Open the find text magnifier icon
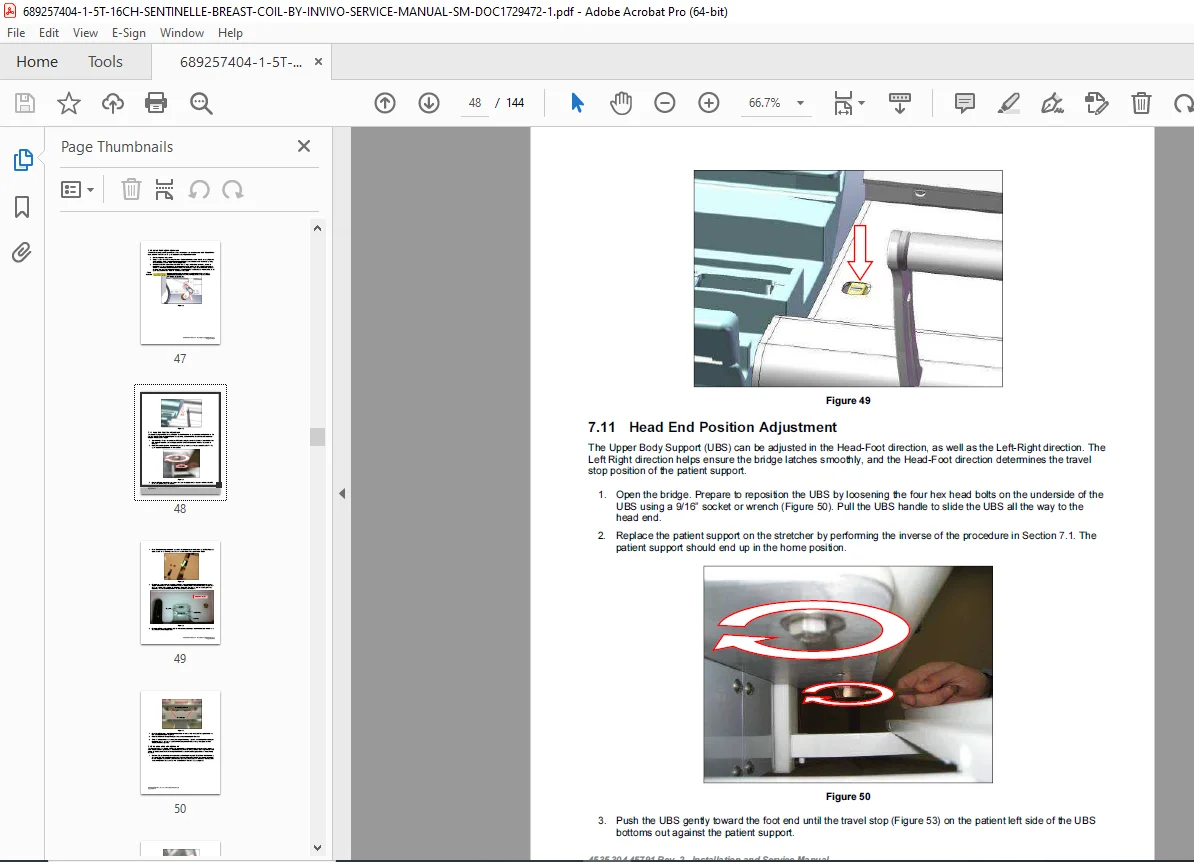The width and height of the screenshot is (1194, 862). point(201,103)
